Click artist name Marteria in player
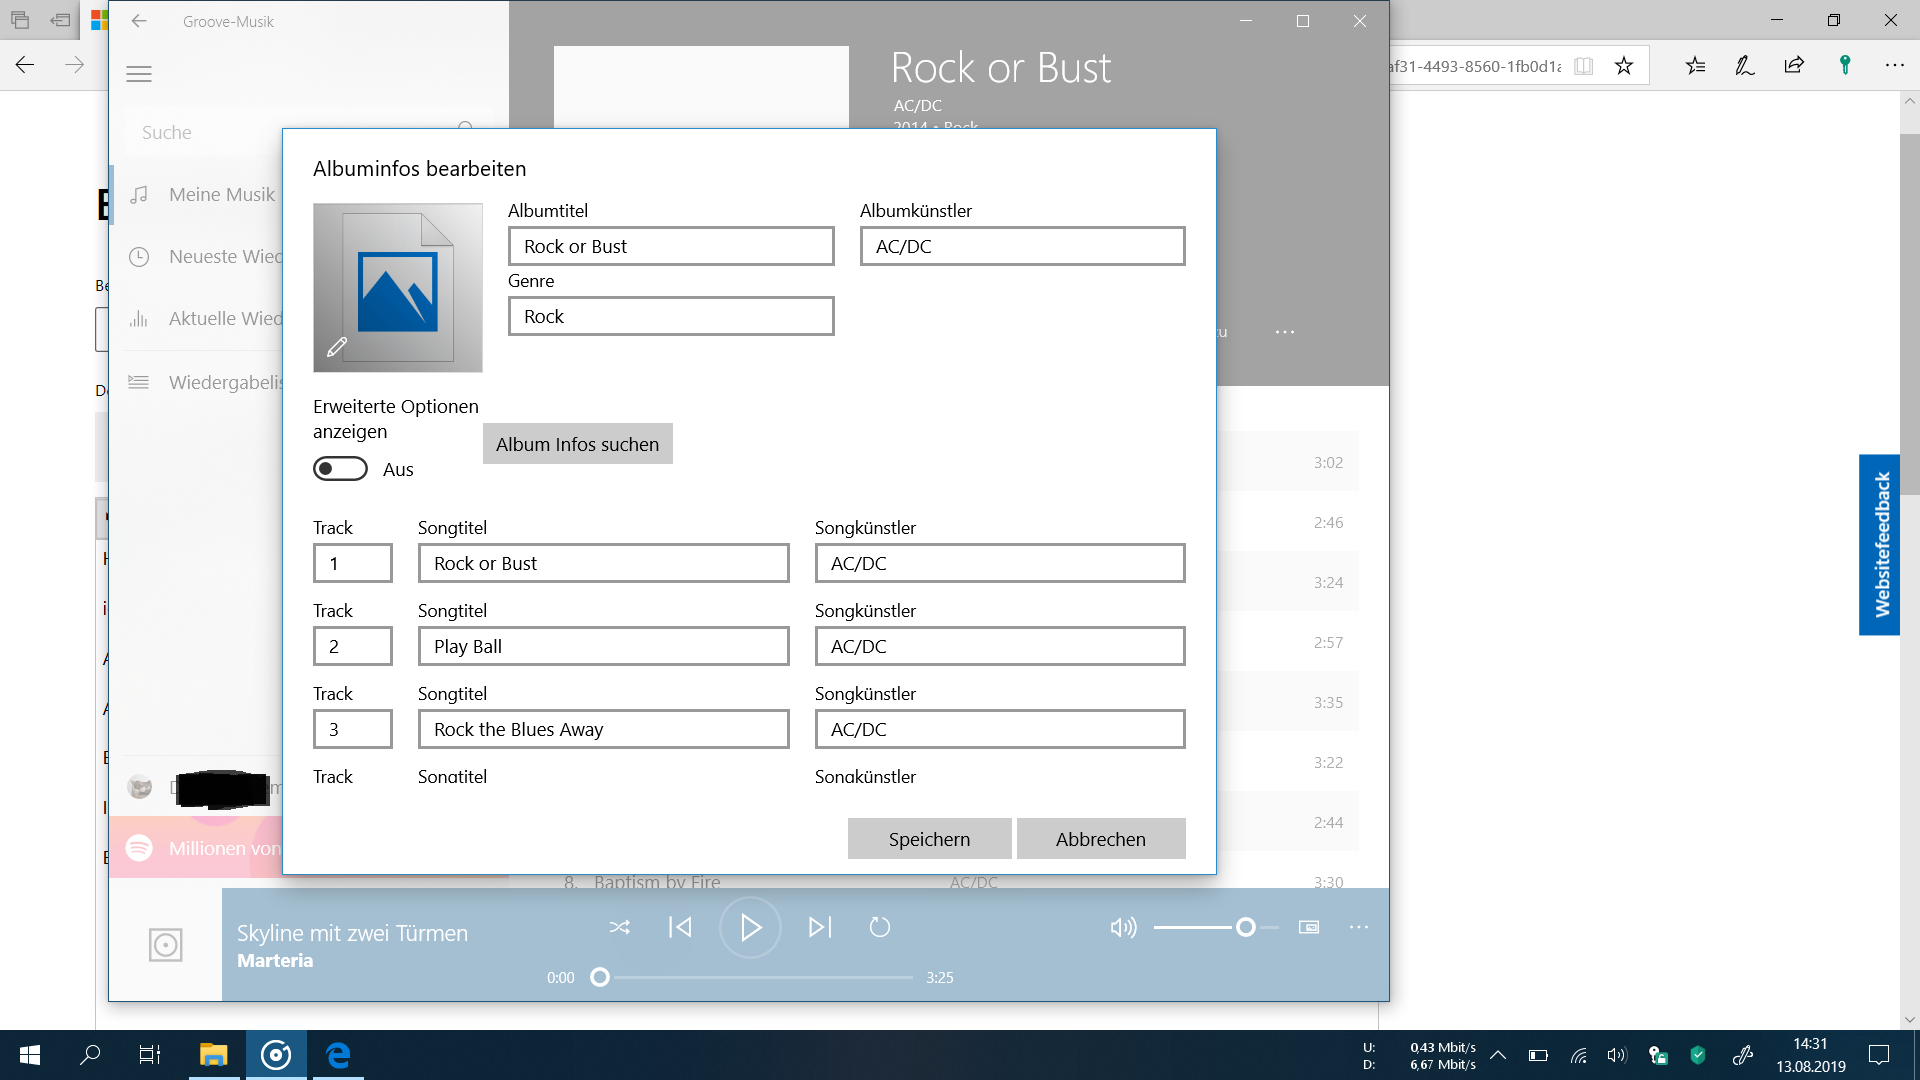This screenshot has width=1920, height=1080. (275, 961)
